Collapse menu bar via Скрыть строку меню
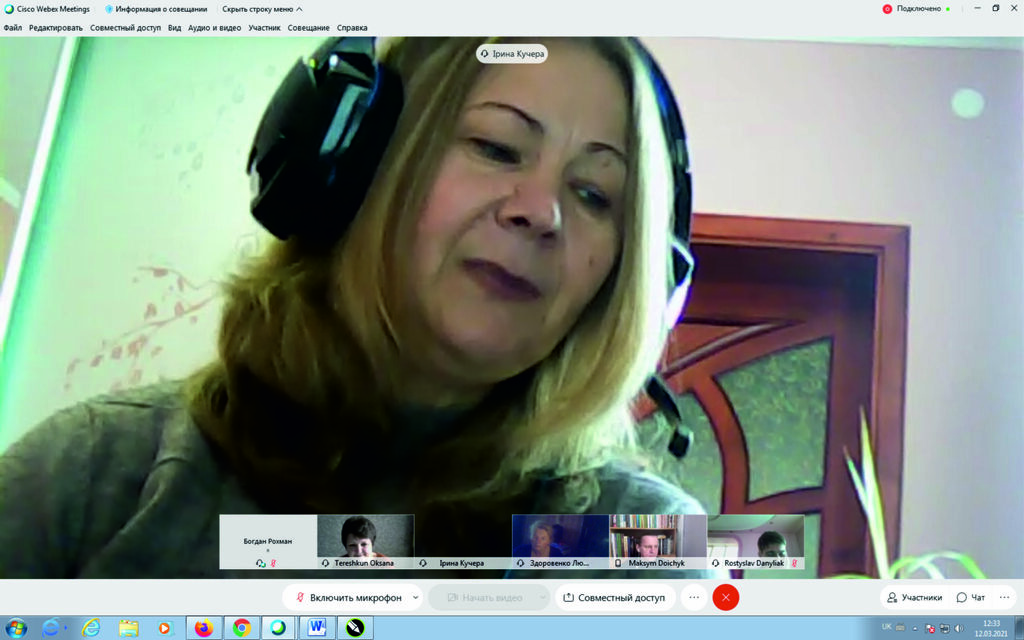 258,9
